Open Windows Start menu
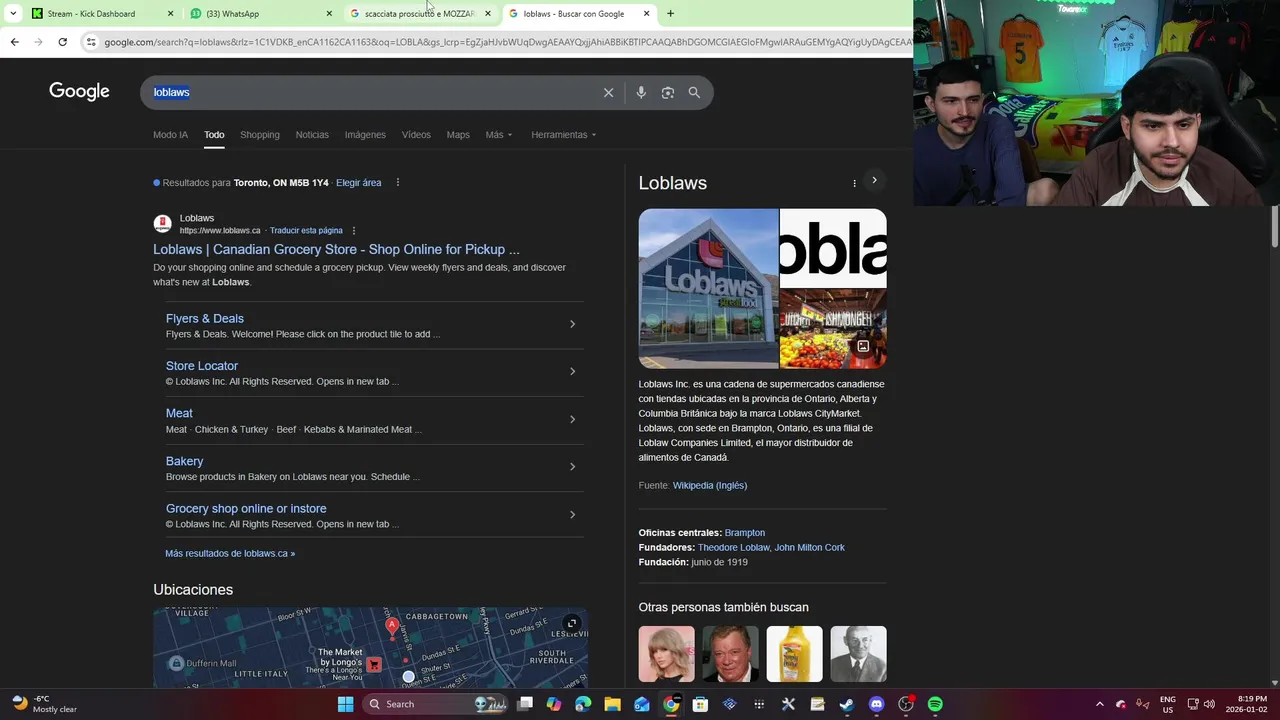Screen dimensions: 1280x720 coord(345,704)
